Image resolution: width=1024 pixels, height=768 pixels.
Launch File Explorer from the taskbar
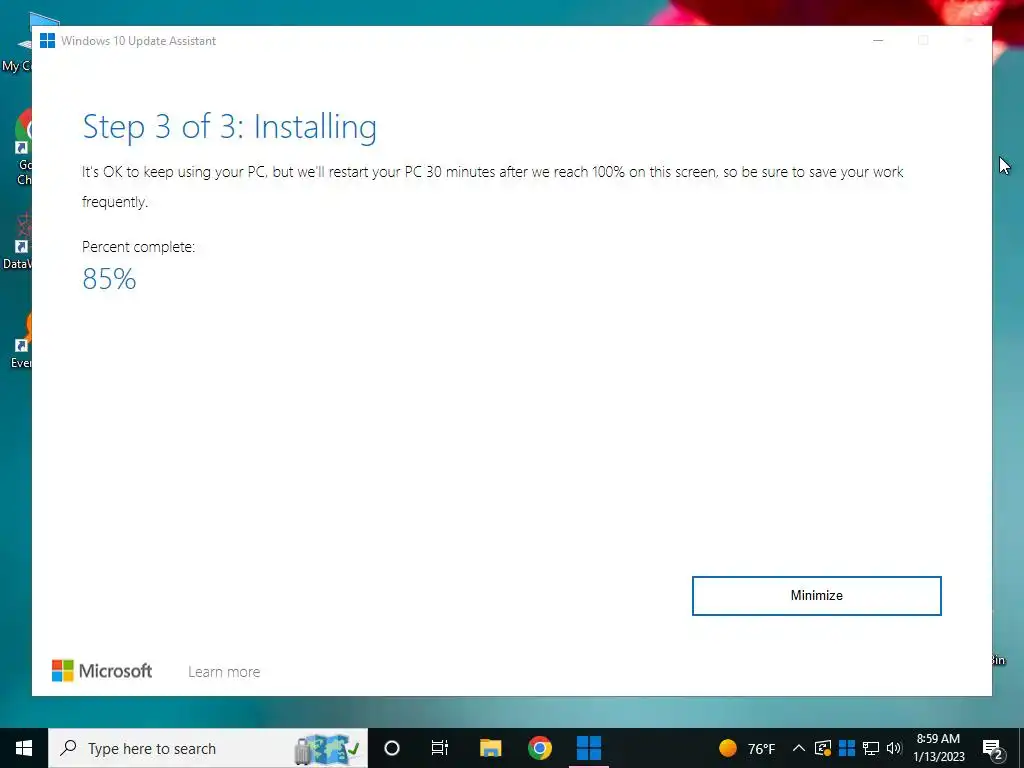pos(490,748)
